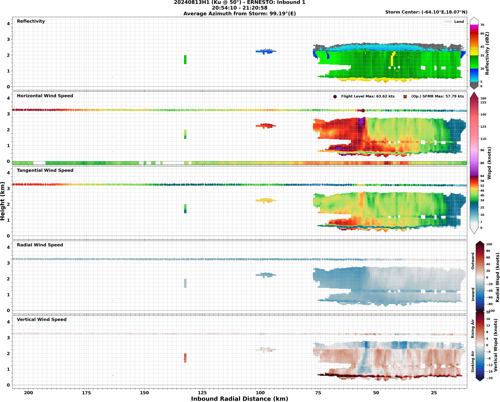Click the Flight Level Max legend marker
Viewport: 500px width, 402px height.
coord(335,96)
